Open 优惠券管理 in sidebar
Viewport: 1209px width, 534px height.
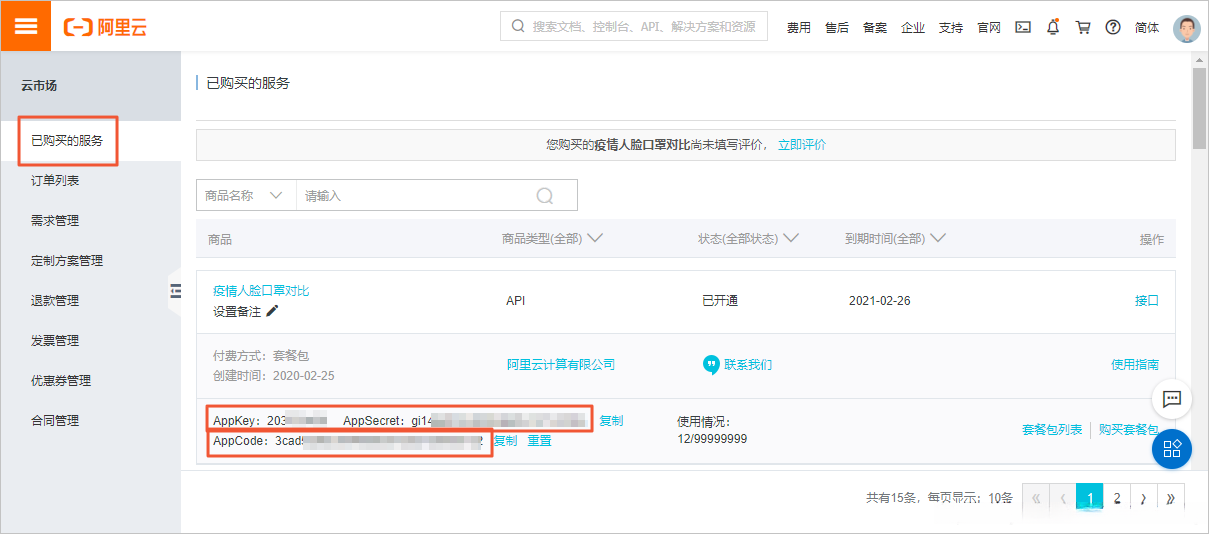tap(61, 381)
